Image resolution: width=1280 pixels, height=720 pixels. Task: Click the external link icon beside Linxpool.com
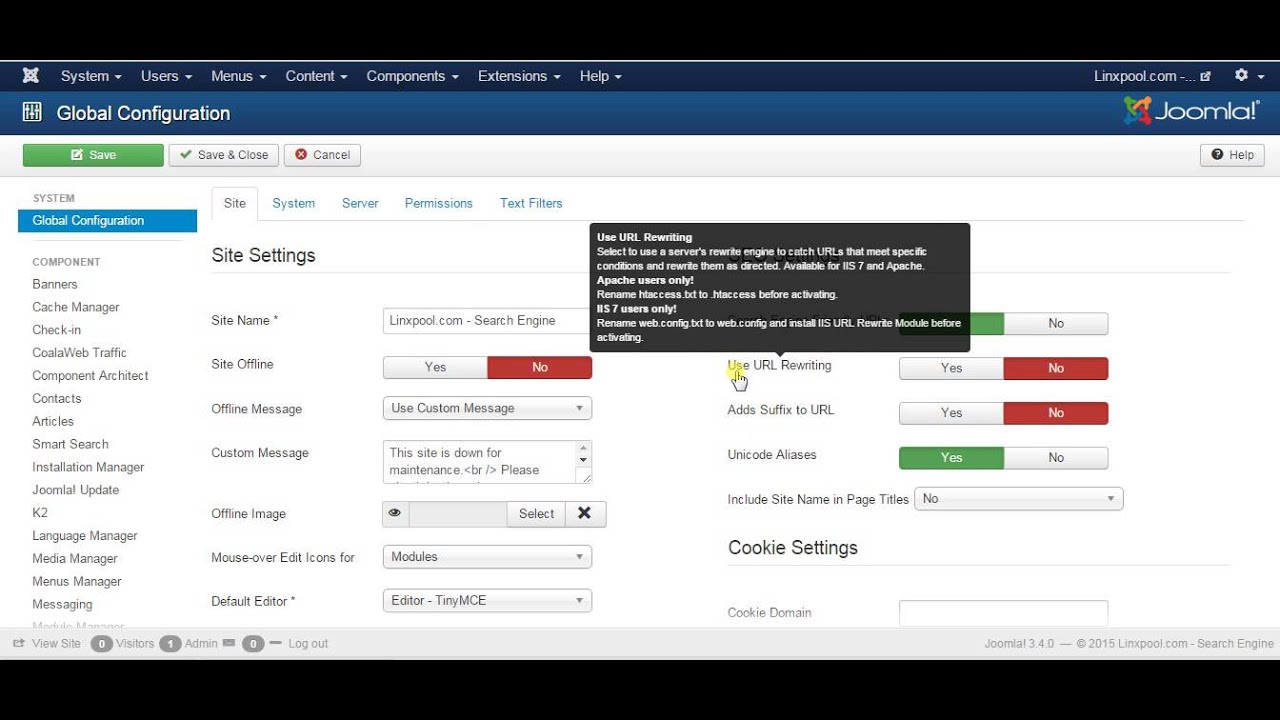(x=1206, y=76)
